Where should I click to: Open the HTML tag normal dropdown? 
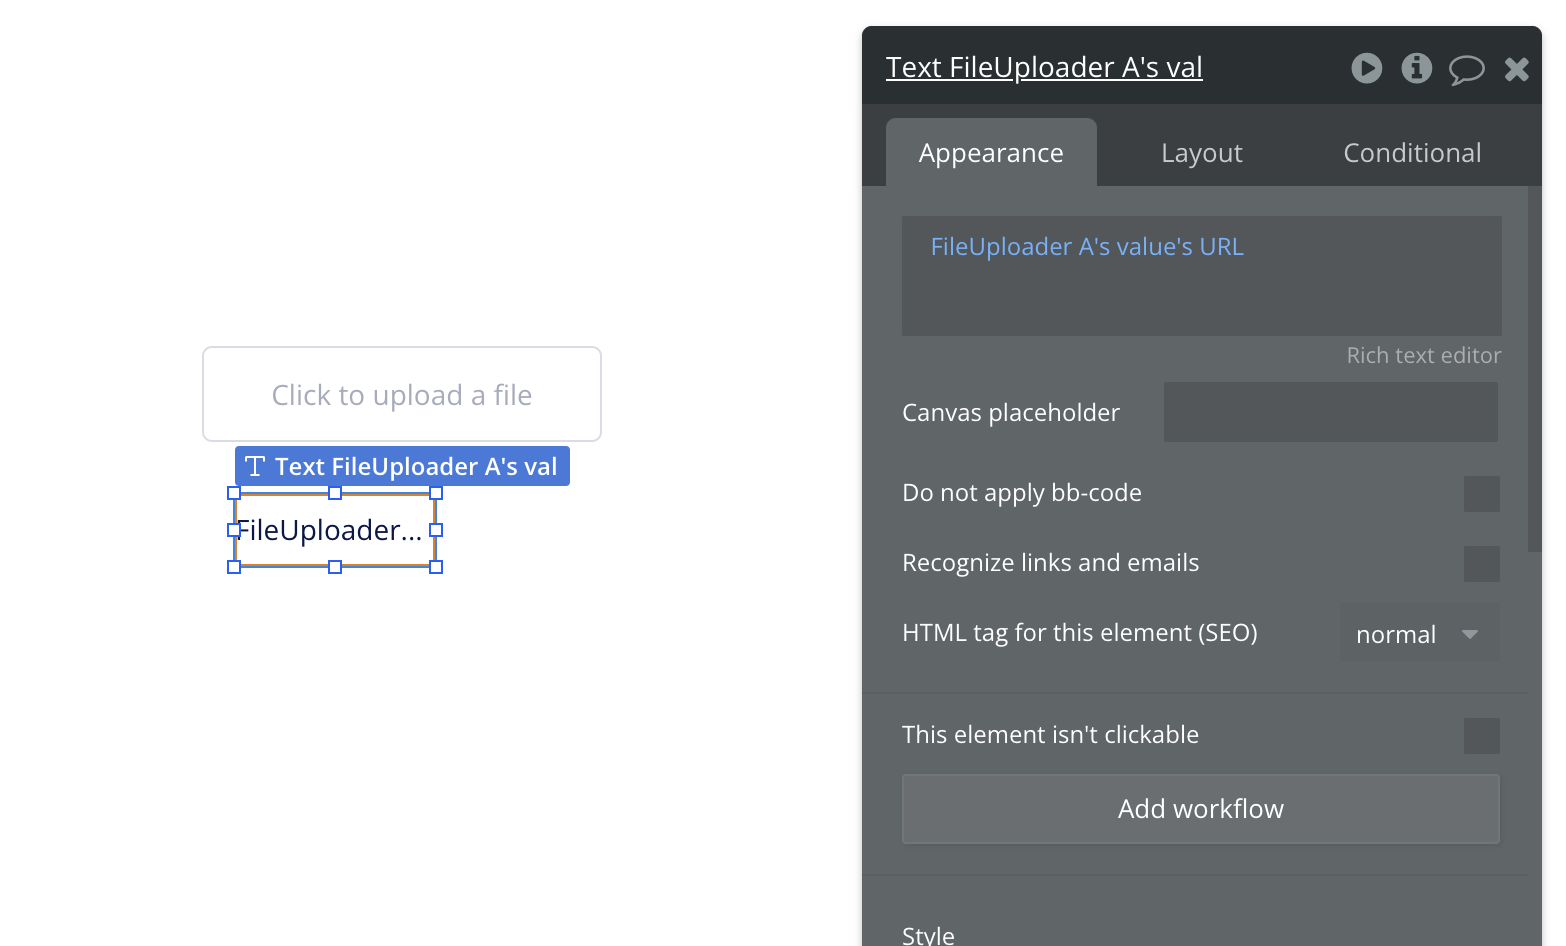click(1419, 634)
